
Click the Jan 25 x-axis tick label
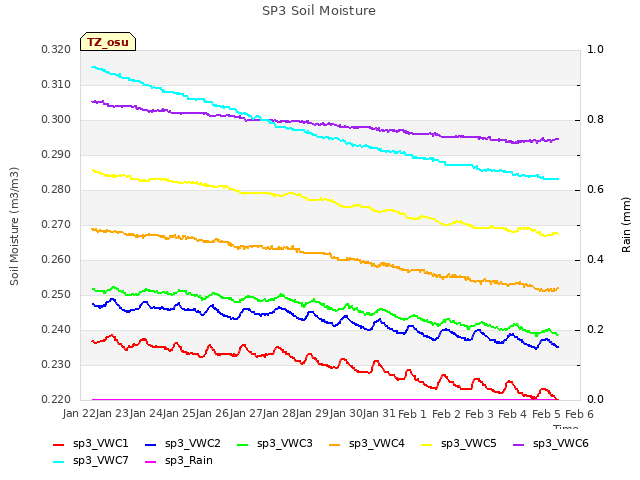179,413
